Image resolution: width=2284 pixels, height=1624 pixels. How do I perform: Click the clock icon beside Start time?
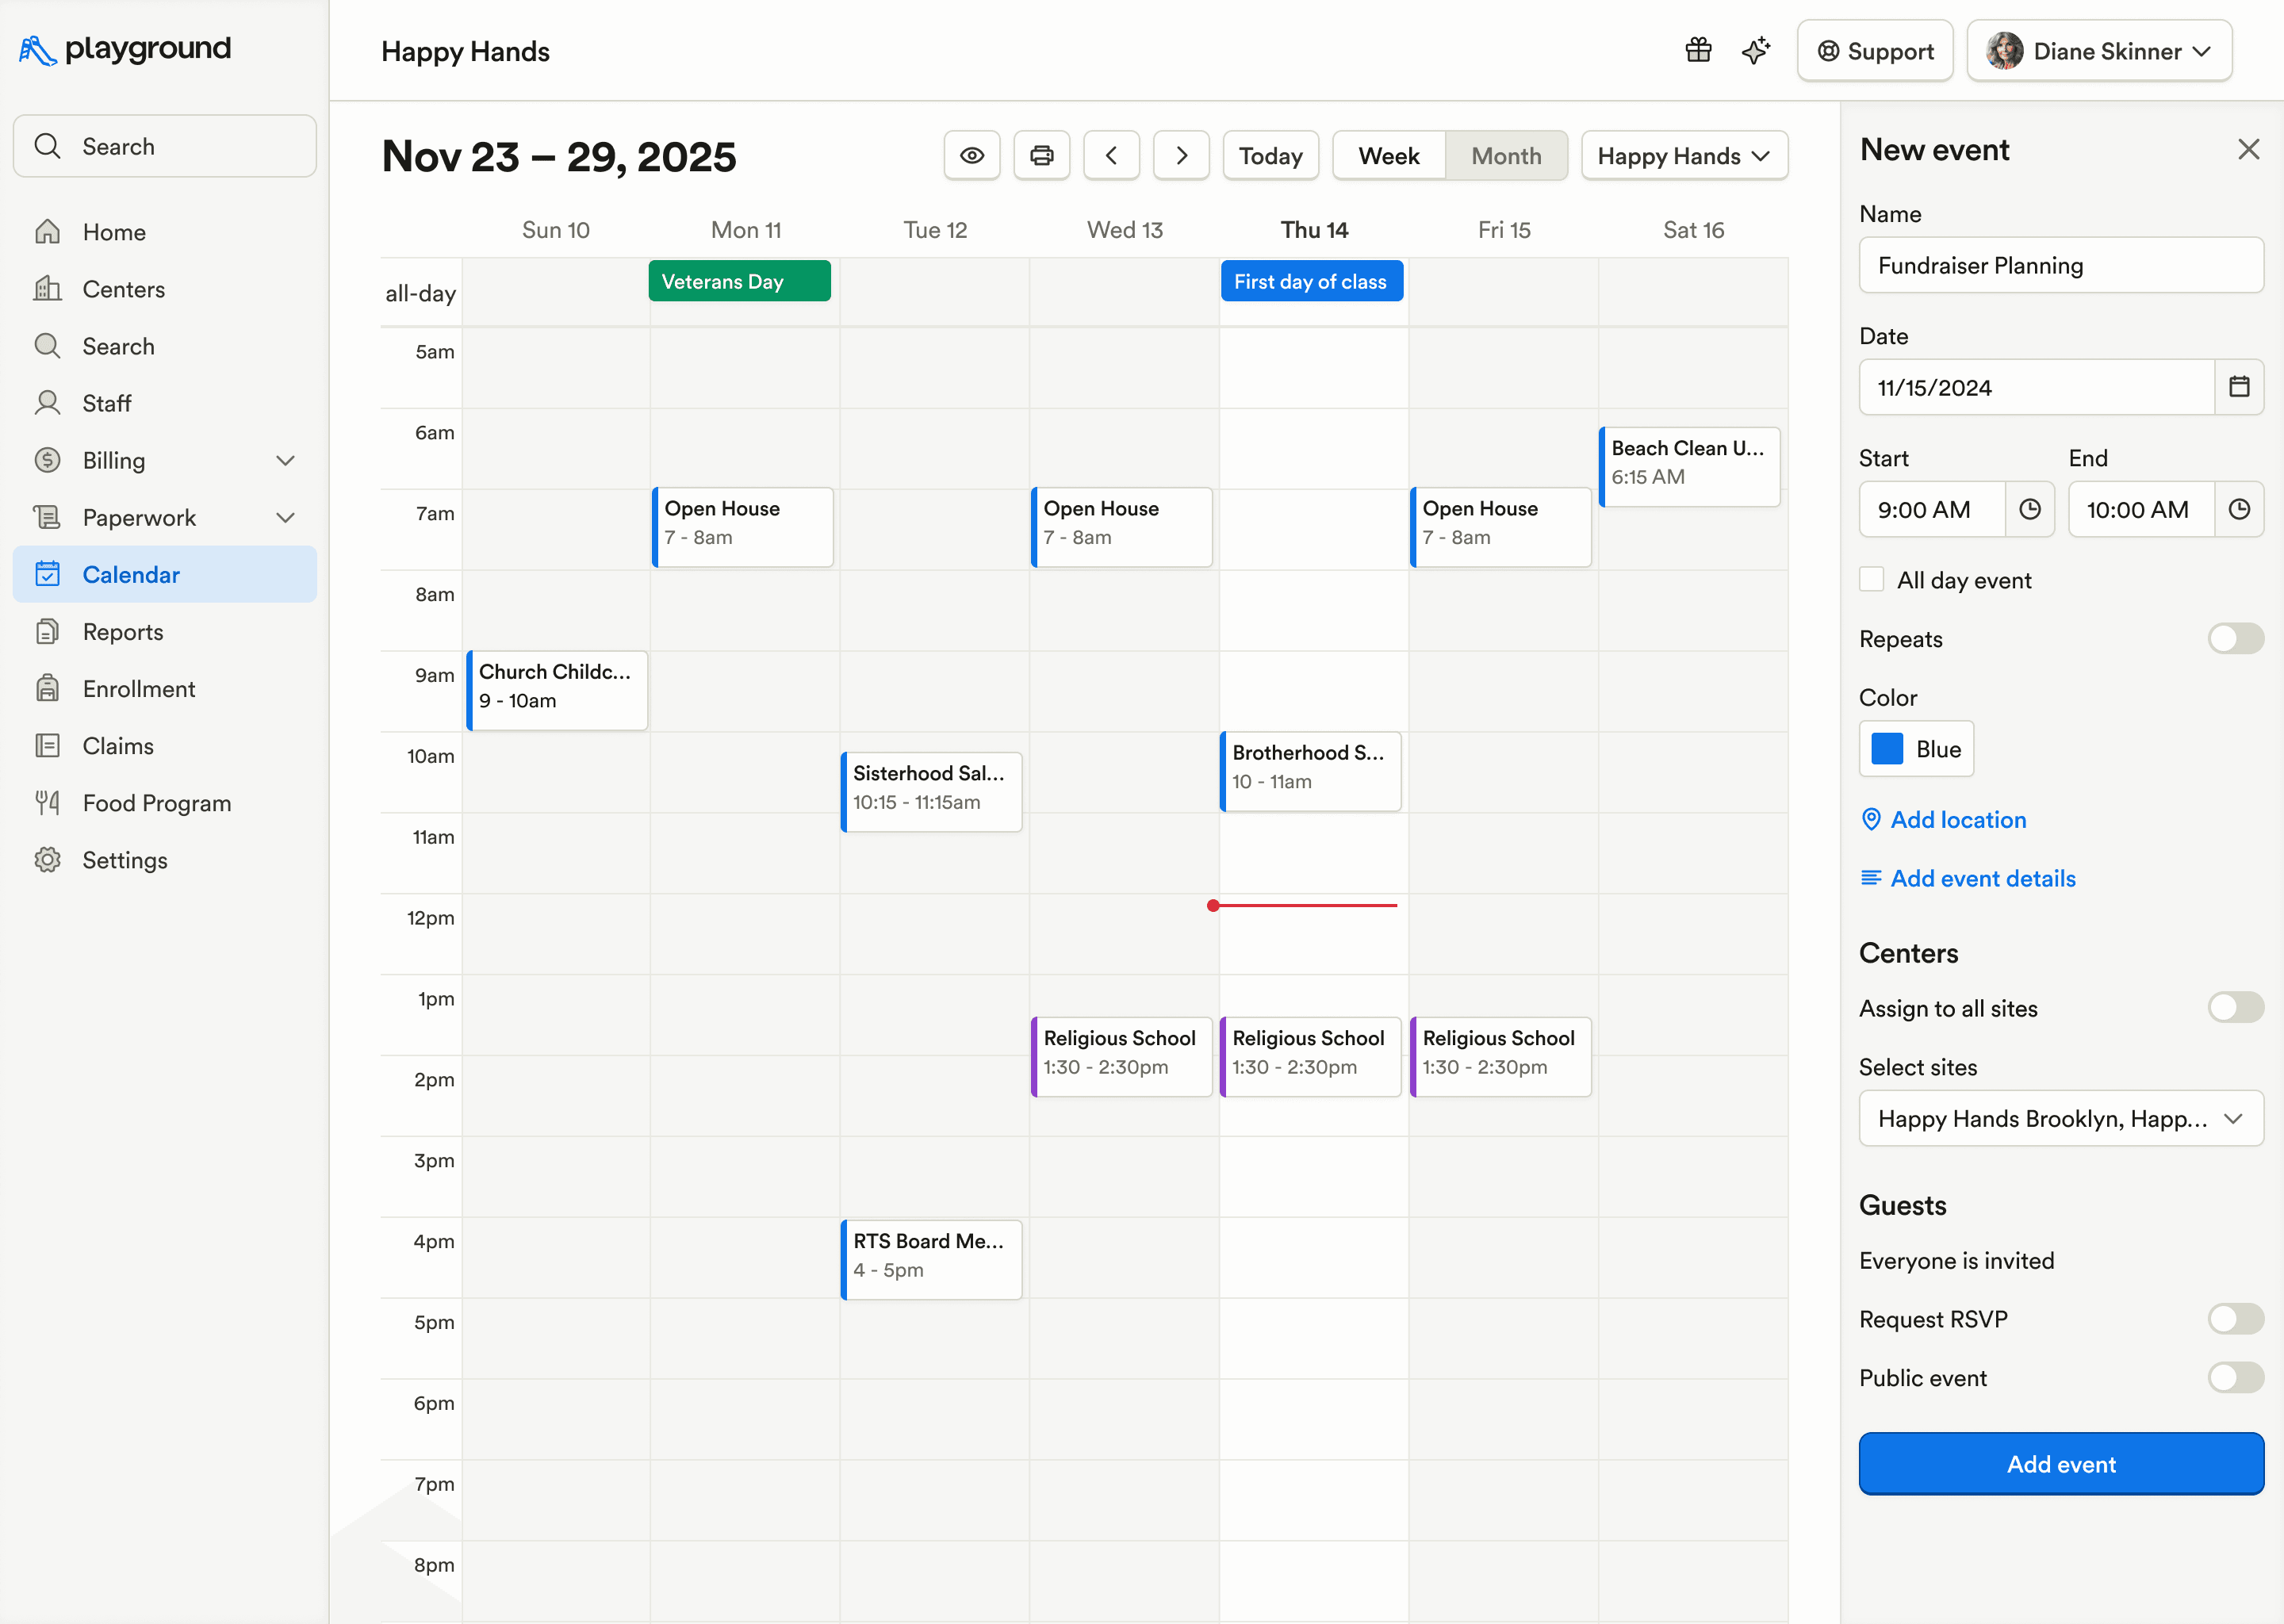point(2030,509)
